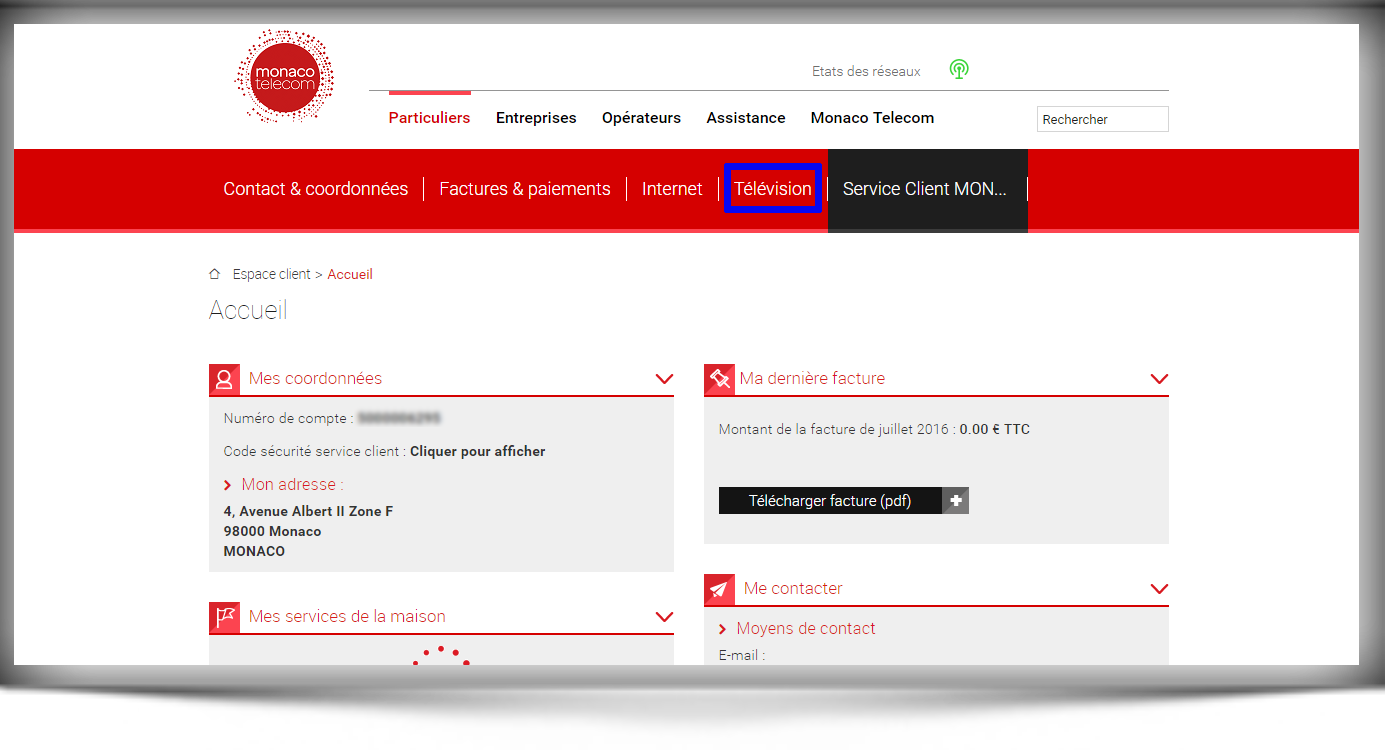Switch to the Entreprises tab

click(x=536, y=118)
